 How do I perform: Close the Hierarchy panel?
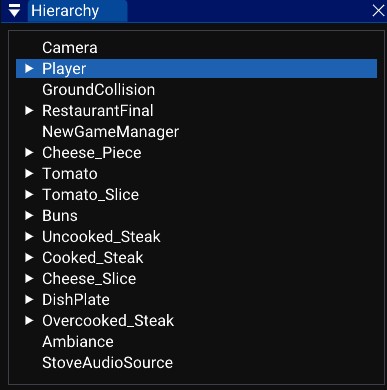(378, 11)
